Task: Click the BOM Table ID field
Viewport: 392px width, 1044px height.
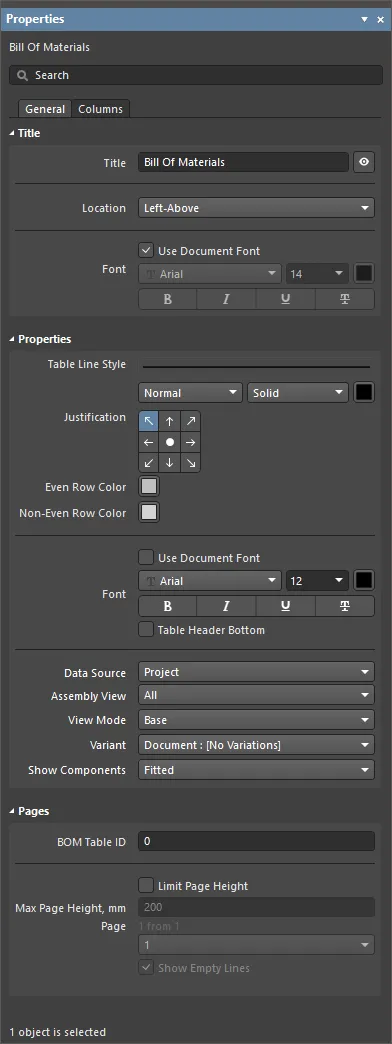Action: (256, 841)
